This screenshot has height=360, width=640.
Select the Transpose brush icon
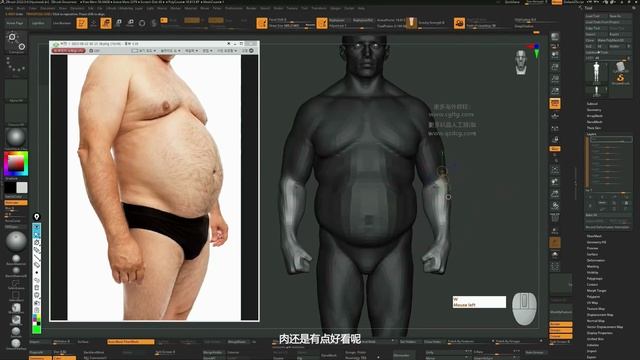coord(16,42)
